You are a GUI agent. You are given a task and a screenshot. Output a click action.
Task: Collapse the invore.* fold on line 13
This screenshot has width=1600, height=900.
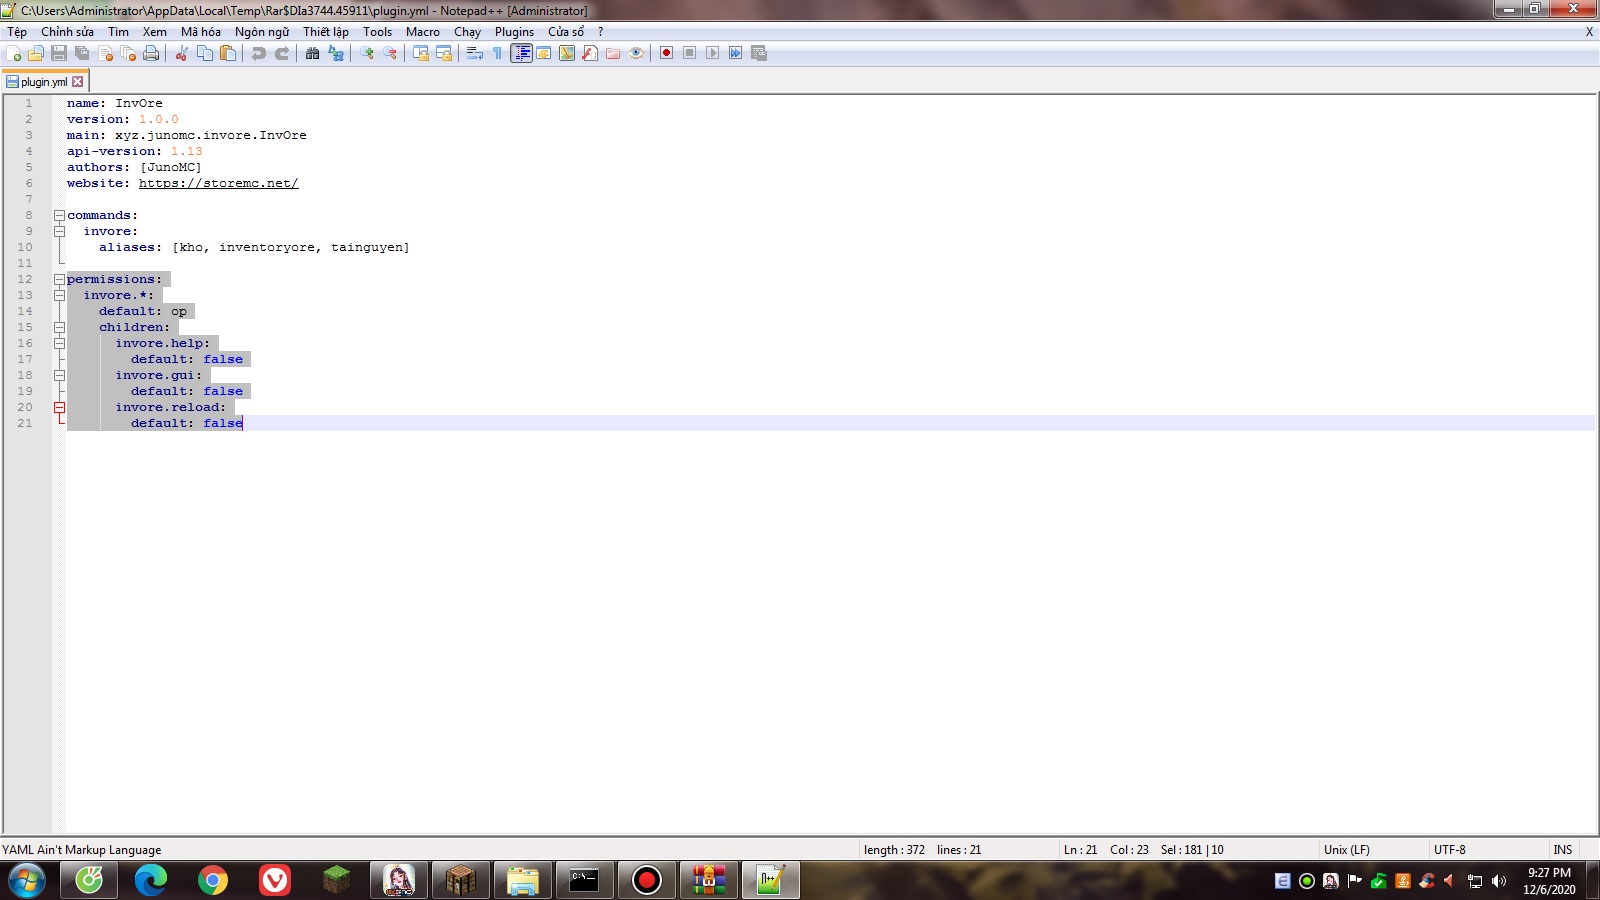(x=59, y=295)
